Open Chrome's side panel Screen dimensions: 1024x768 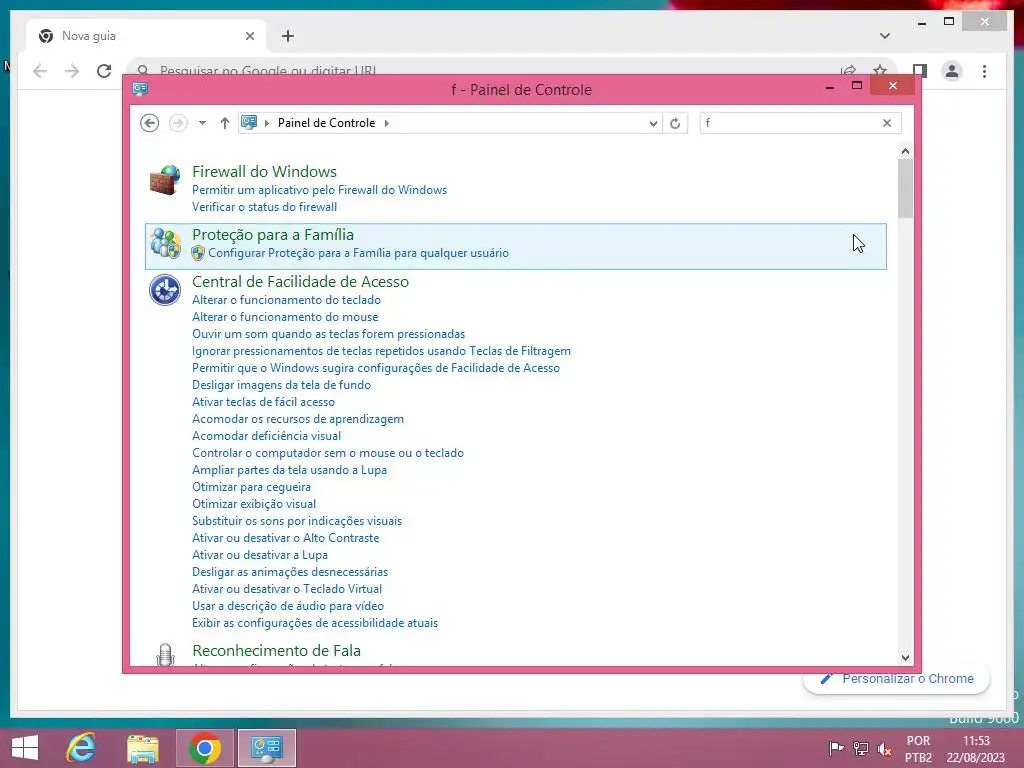coord(920,71)
